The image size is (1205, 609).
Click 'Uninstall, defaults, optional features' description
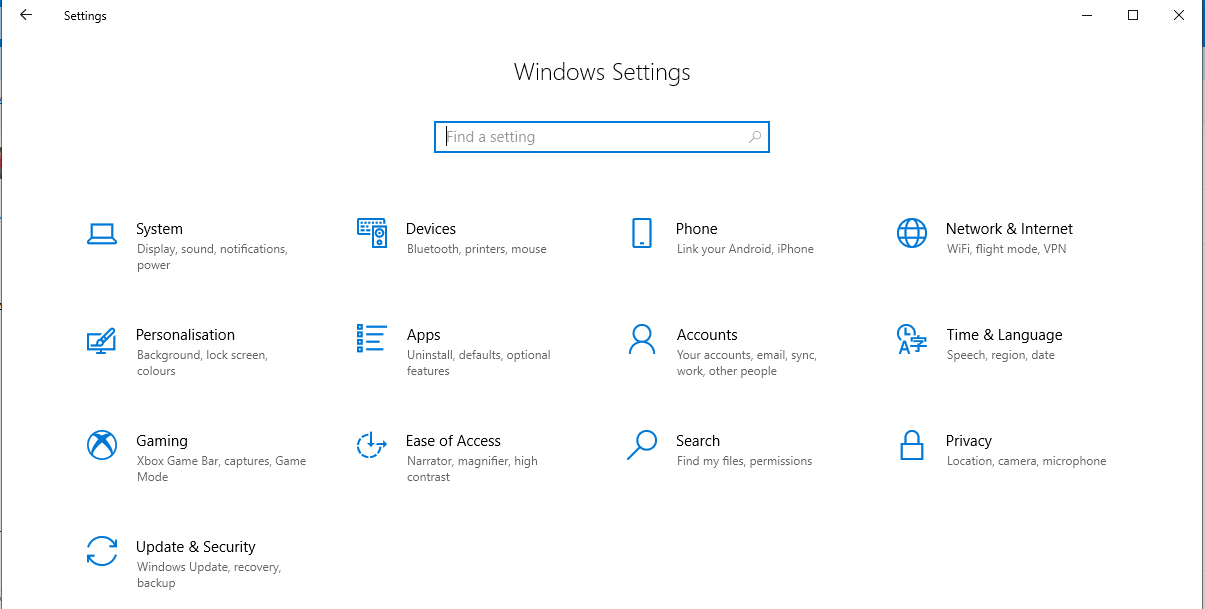[x=479, y=363]
